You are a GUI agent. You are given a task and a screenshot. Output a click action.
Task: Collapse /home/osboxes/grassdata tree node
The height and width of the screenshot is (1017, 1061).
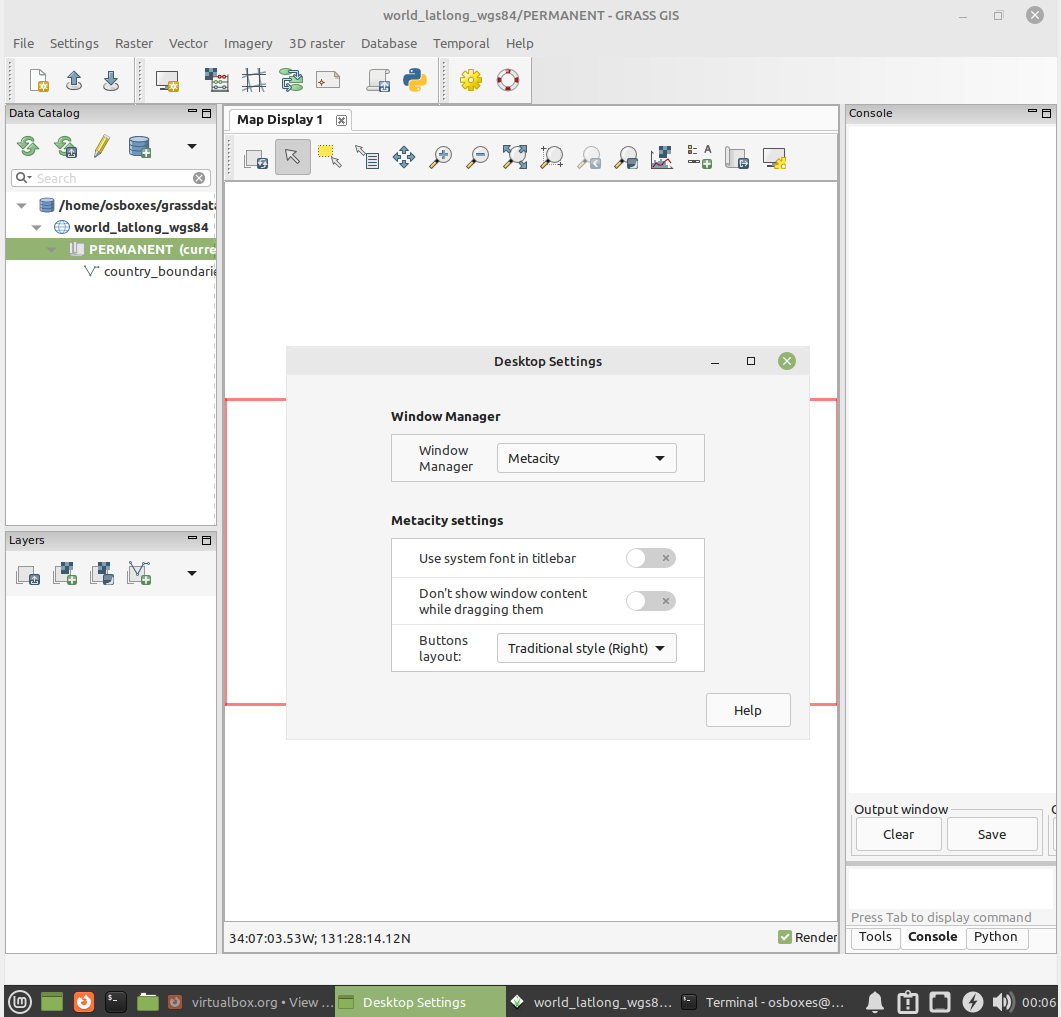click(22, 205)
